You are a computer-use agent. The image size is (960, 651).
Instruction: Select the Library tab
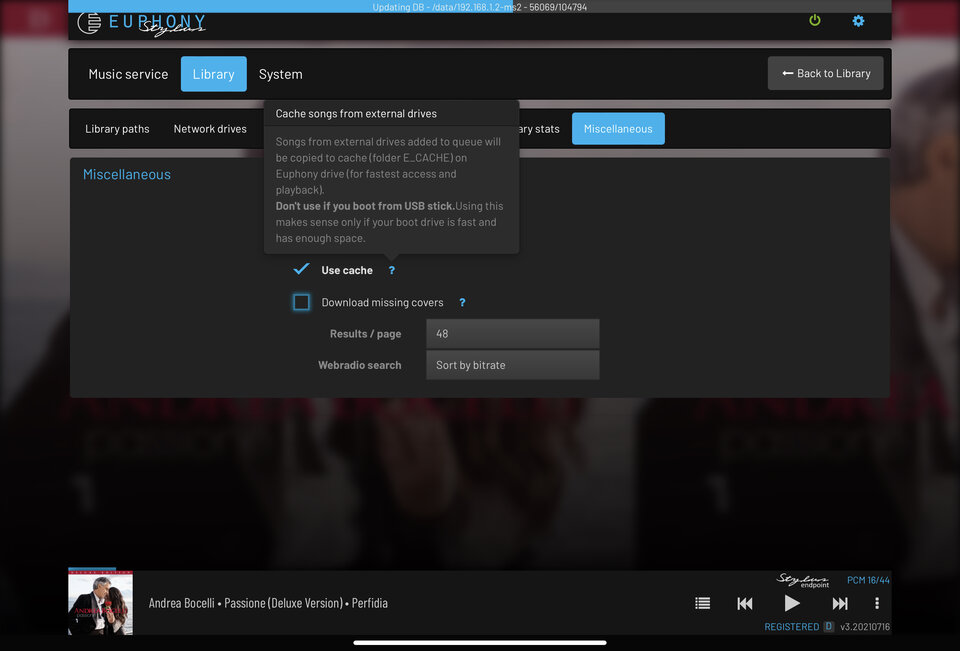[x=214, y=74]
